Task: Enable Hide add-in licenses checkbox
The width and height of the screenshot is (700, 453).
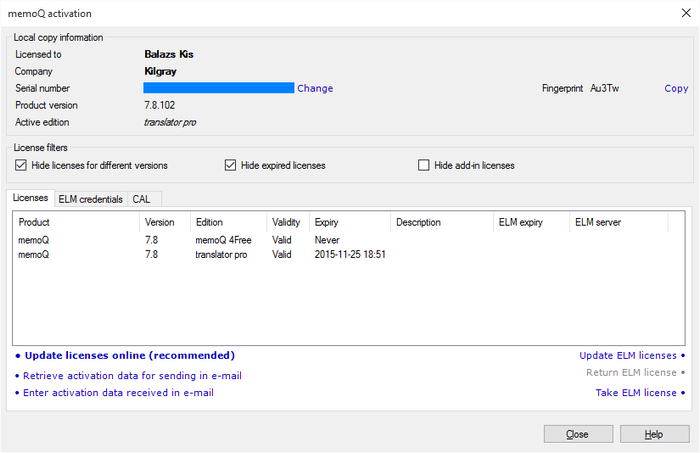Action: pos(424,165)
